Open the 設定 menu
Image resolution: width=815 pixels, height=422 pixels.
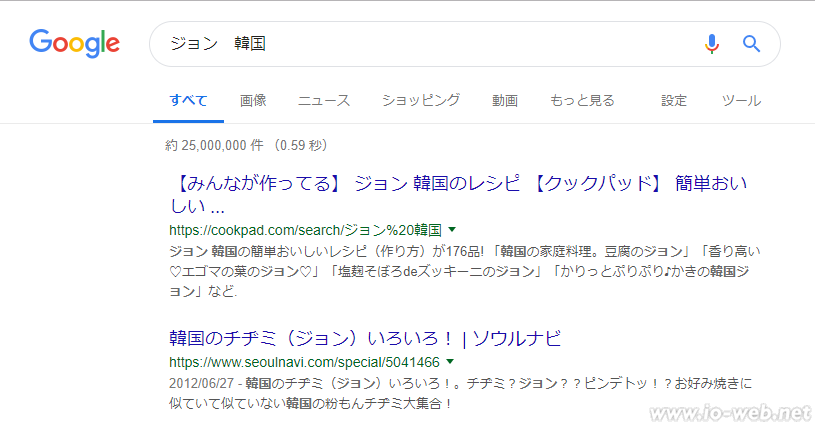click(674, 100)
